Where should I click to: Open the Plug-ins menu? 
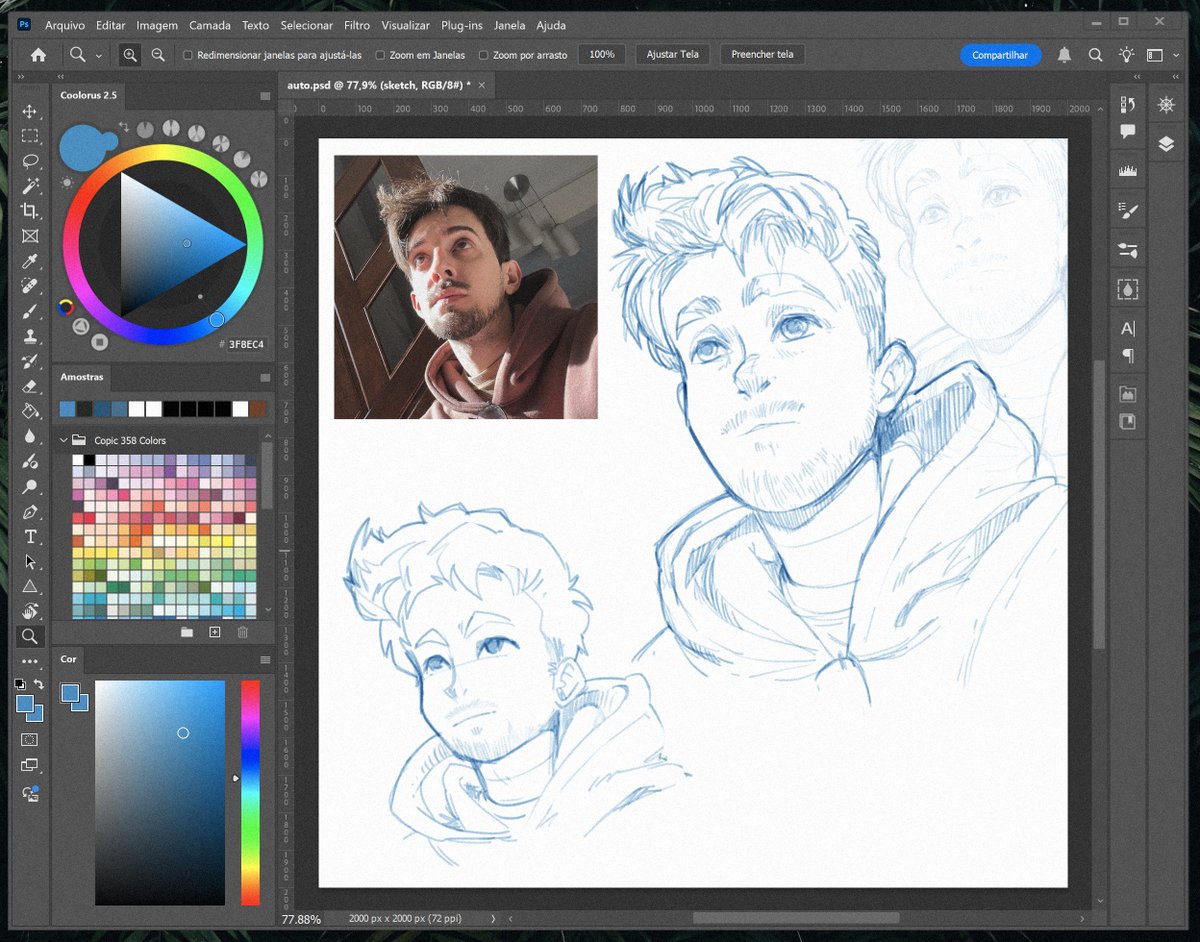click(x=462, y=25)
